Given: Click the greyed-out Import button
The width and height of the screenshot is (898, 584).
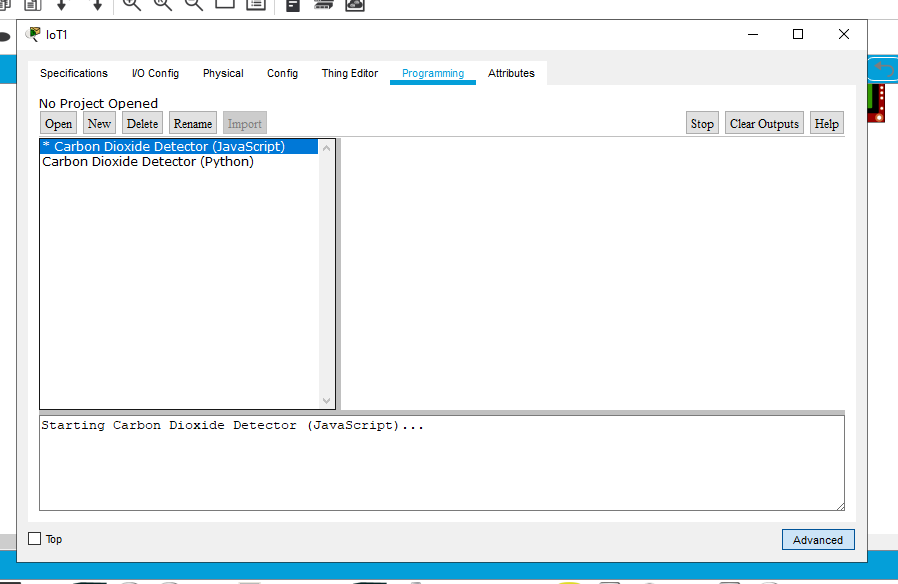Looking at the screenshot, I should coord(245,124).
